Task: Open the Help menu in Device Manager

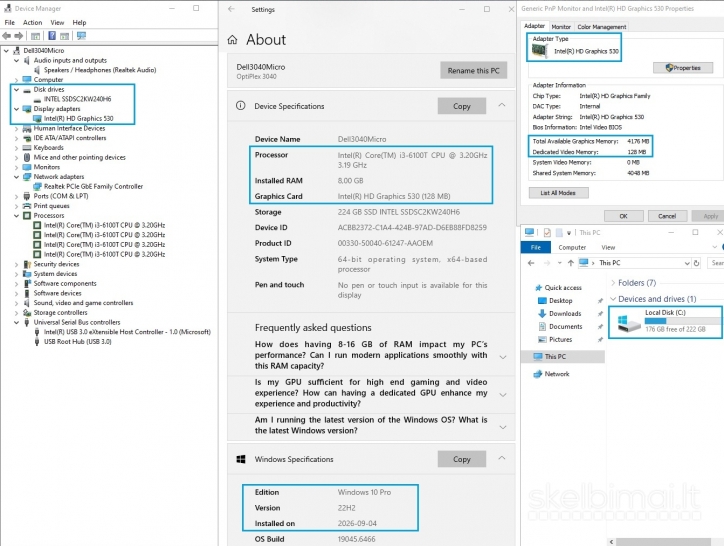Action: coord(79,22)
